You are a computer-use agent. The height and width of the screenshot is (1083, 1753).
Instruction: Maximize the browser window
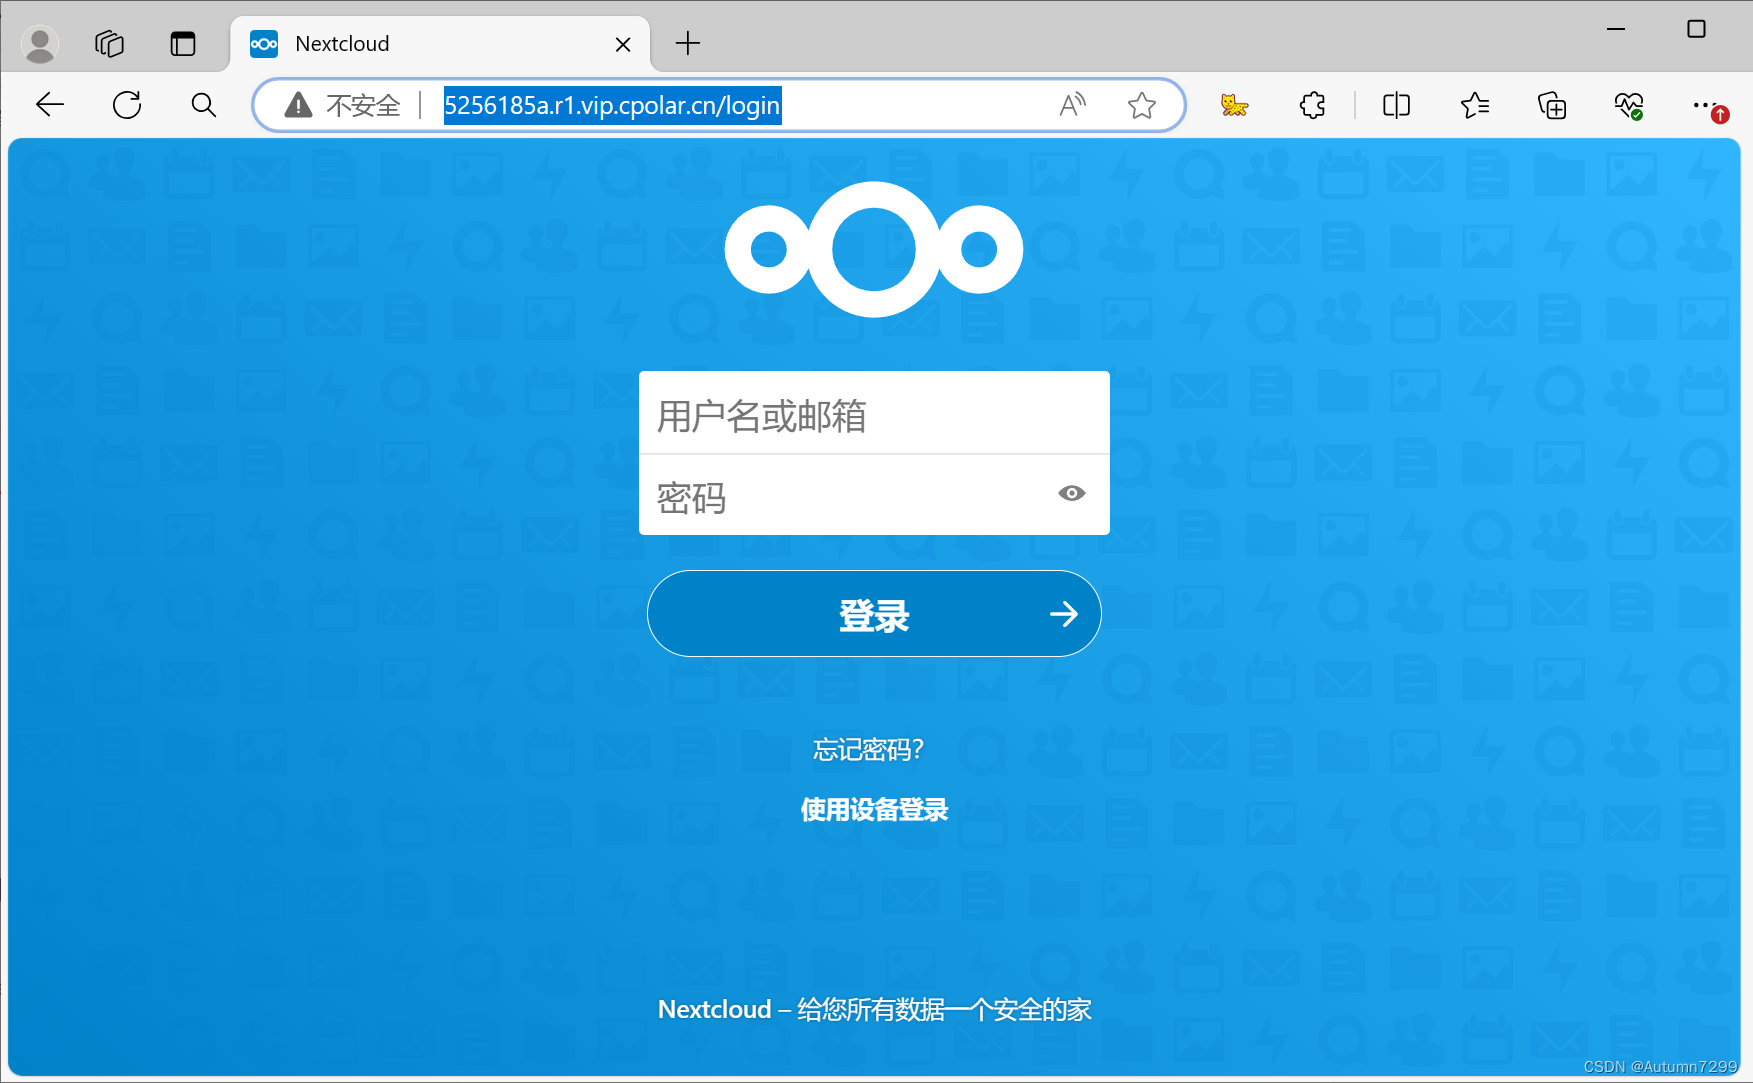click(x=1696, y=29)
